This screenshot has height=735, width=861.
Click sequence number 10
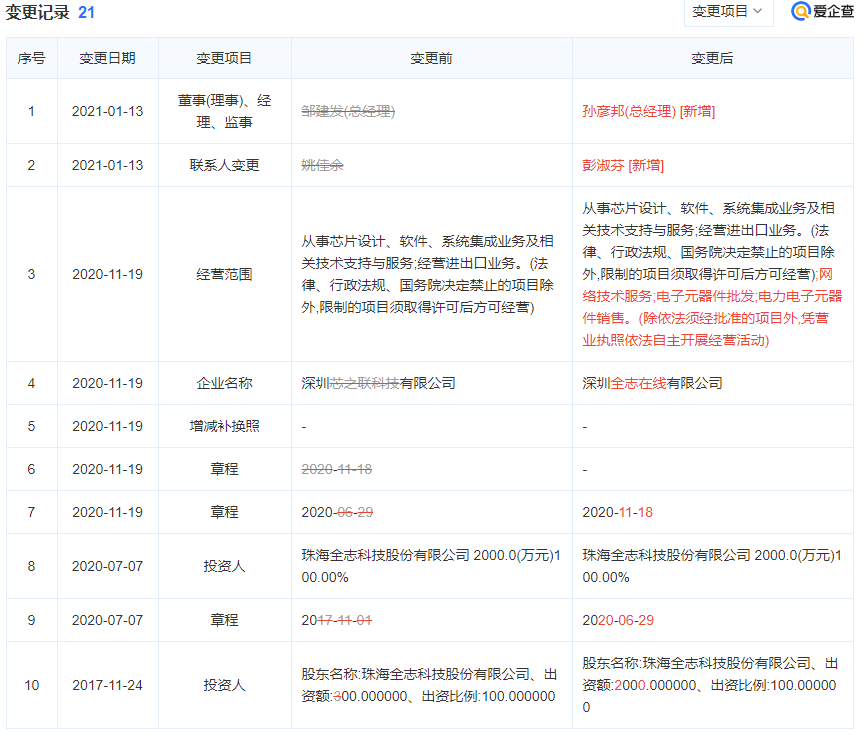31,685
